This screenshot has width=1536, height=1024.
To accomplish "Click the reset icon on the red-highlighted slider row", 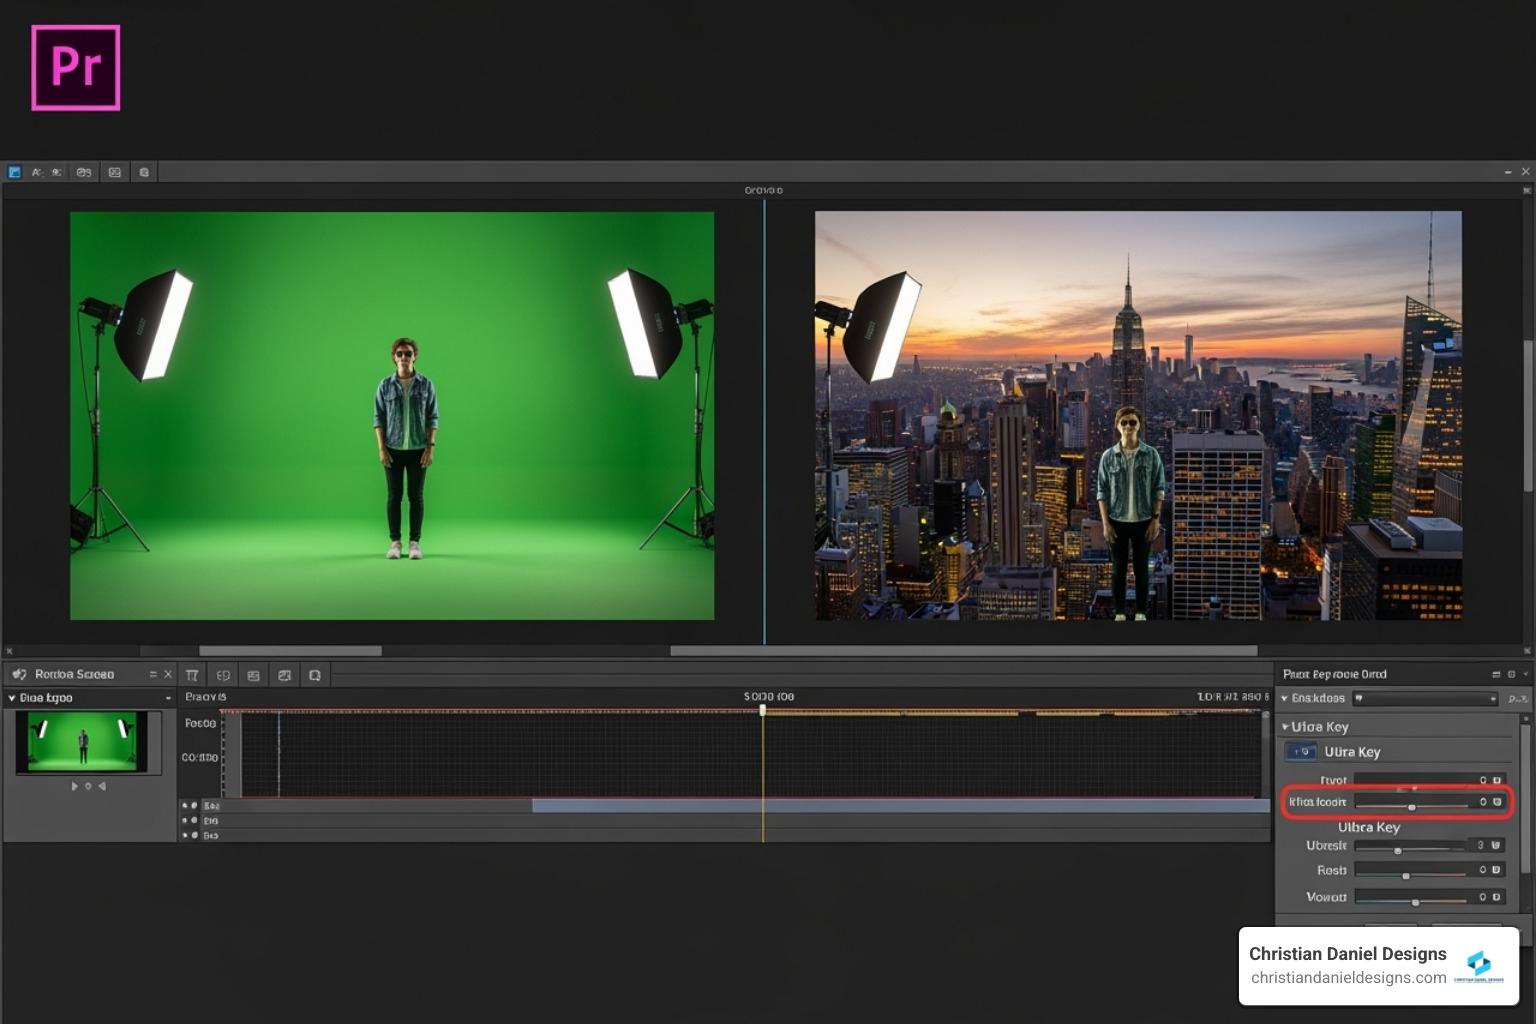I will [1497, 802].
